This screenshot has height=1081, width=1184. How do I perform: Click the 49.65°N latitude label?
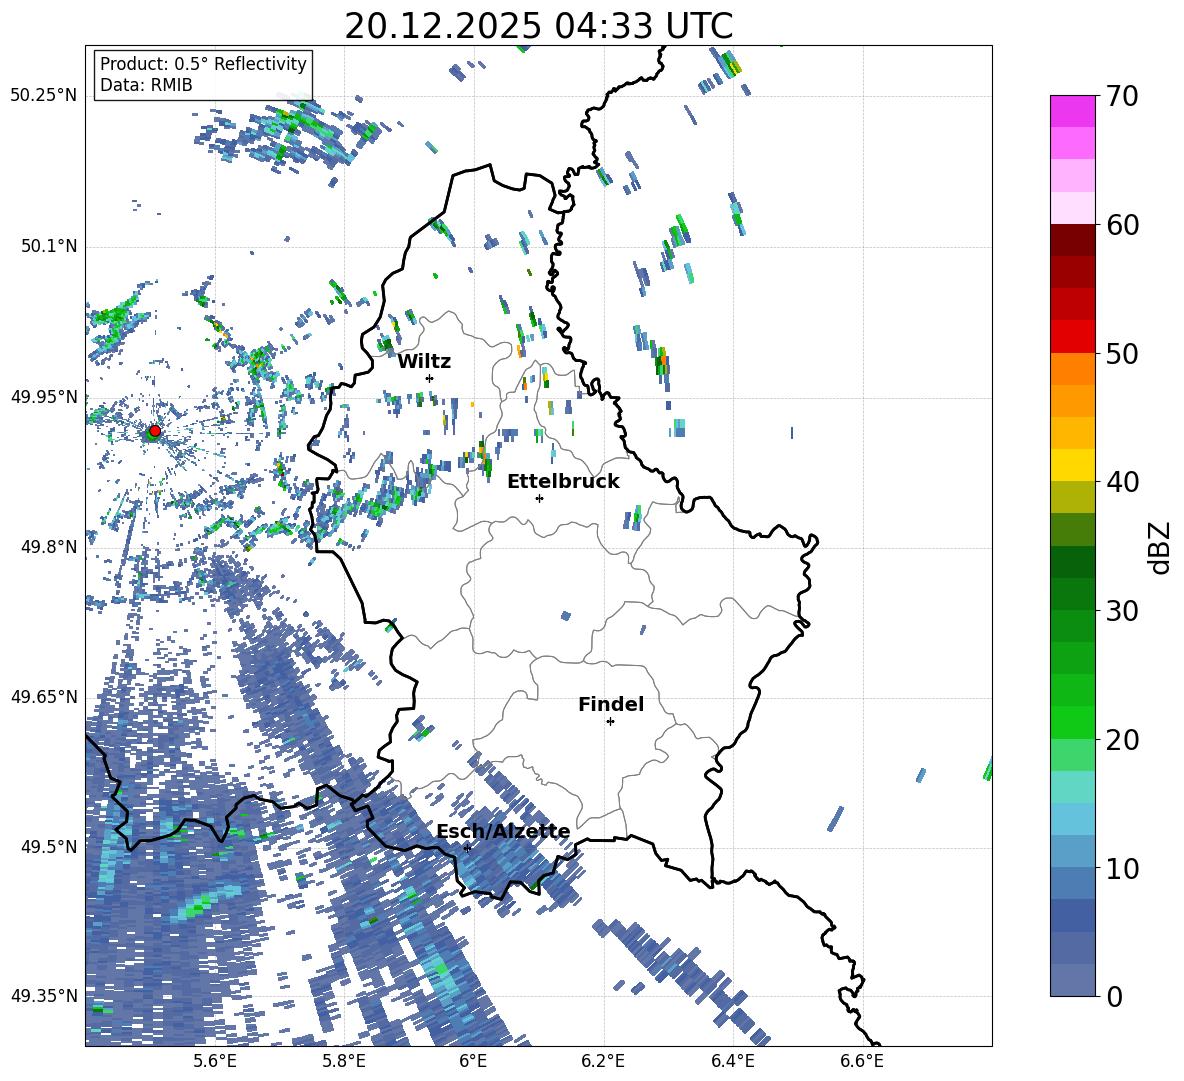(44, 697)
